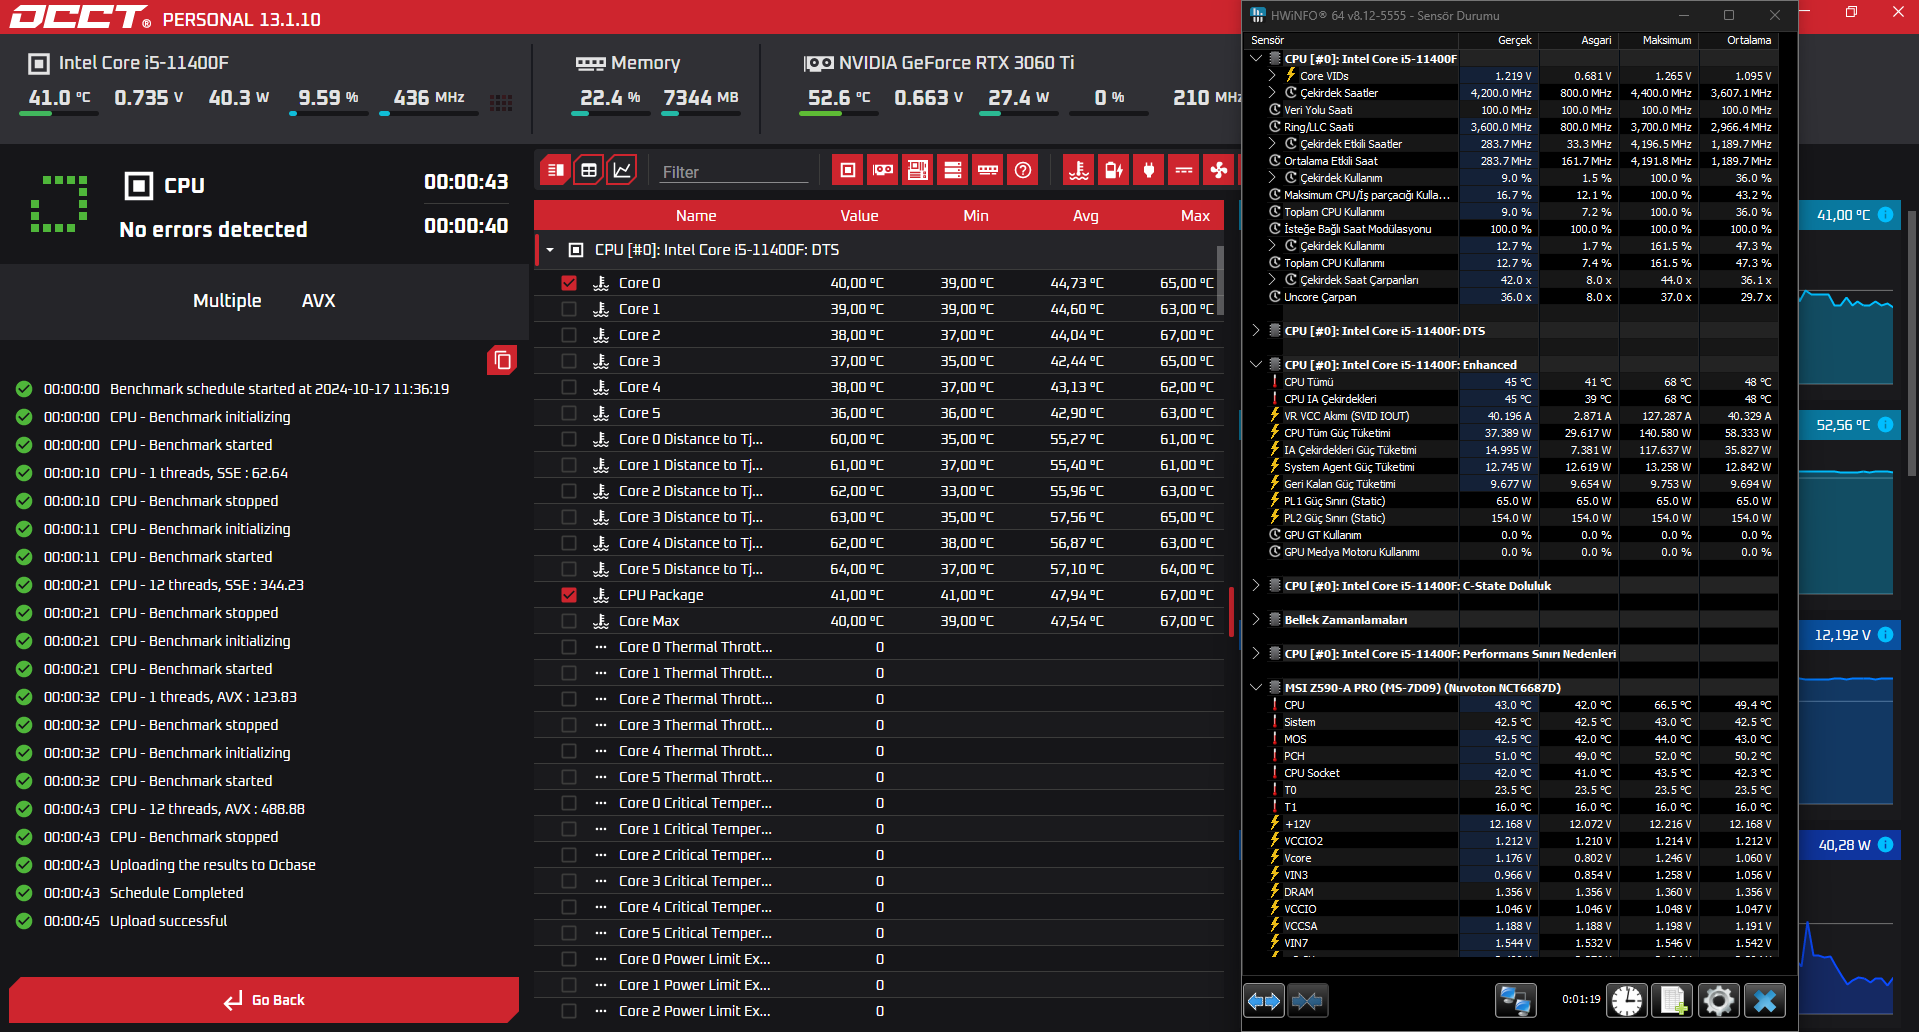Click memory usage 22.4 % progress bar
The image size is (1919, 1032).
point(610,114)
